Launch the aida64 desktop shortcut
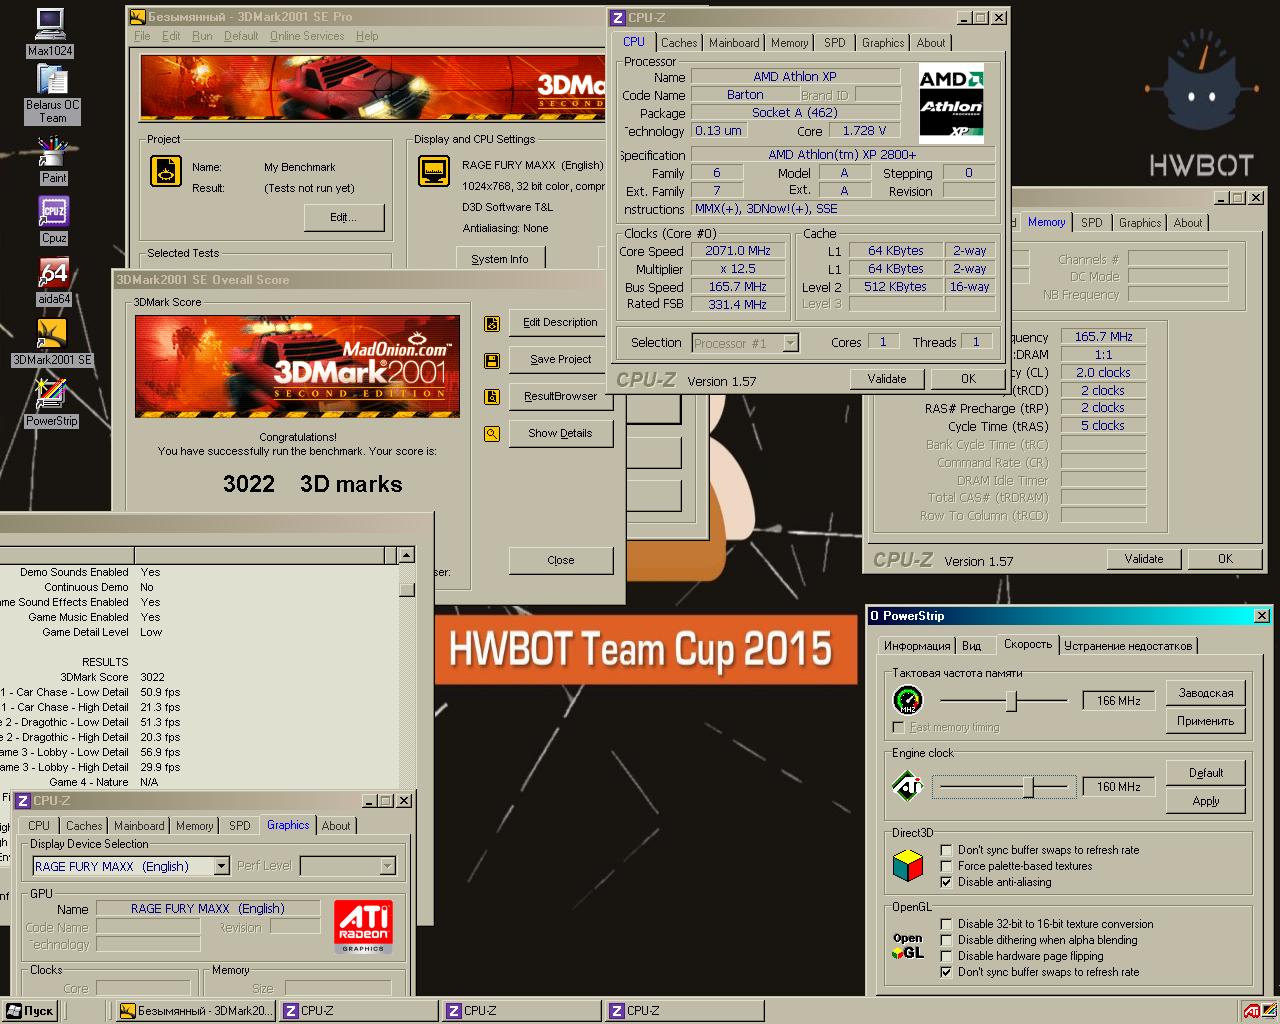 click(x=53, y=282)
